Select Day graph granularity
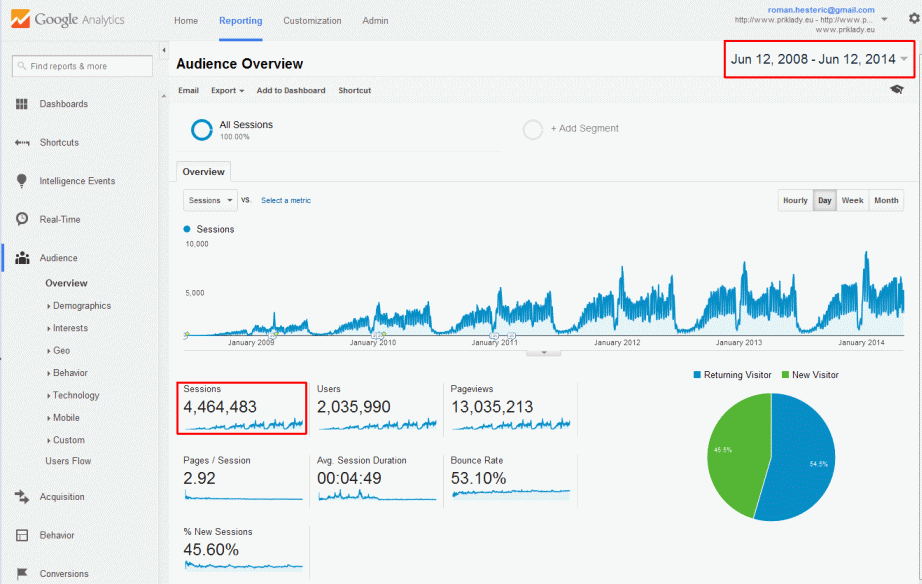The height and width of the screenshot is (584, 922). coord(824,201)
